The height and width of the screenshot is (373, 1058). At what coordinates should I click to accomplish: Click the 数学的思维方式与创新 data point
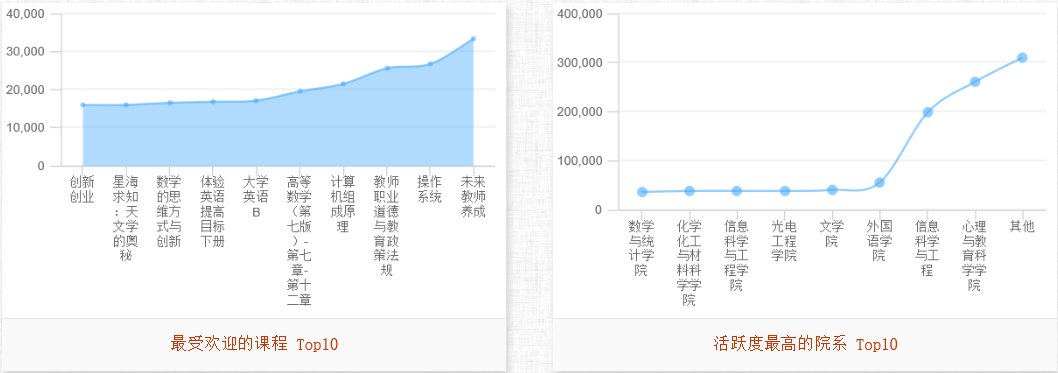[x=169, y=103]
